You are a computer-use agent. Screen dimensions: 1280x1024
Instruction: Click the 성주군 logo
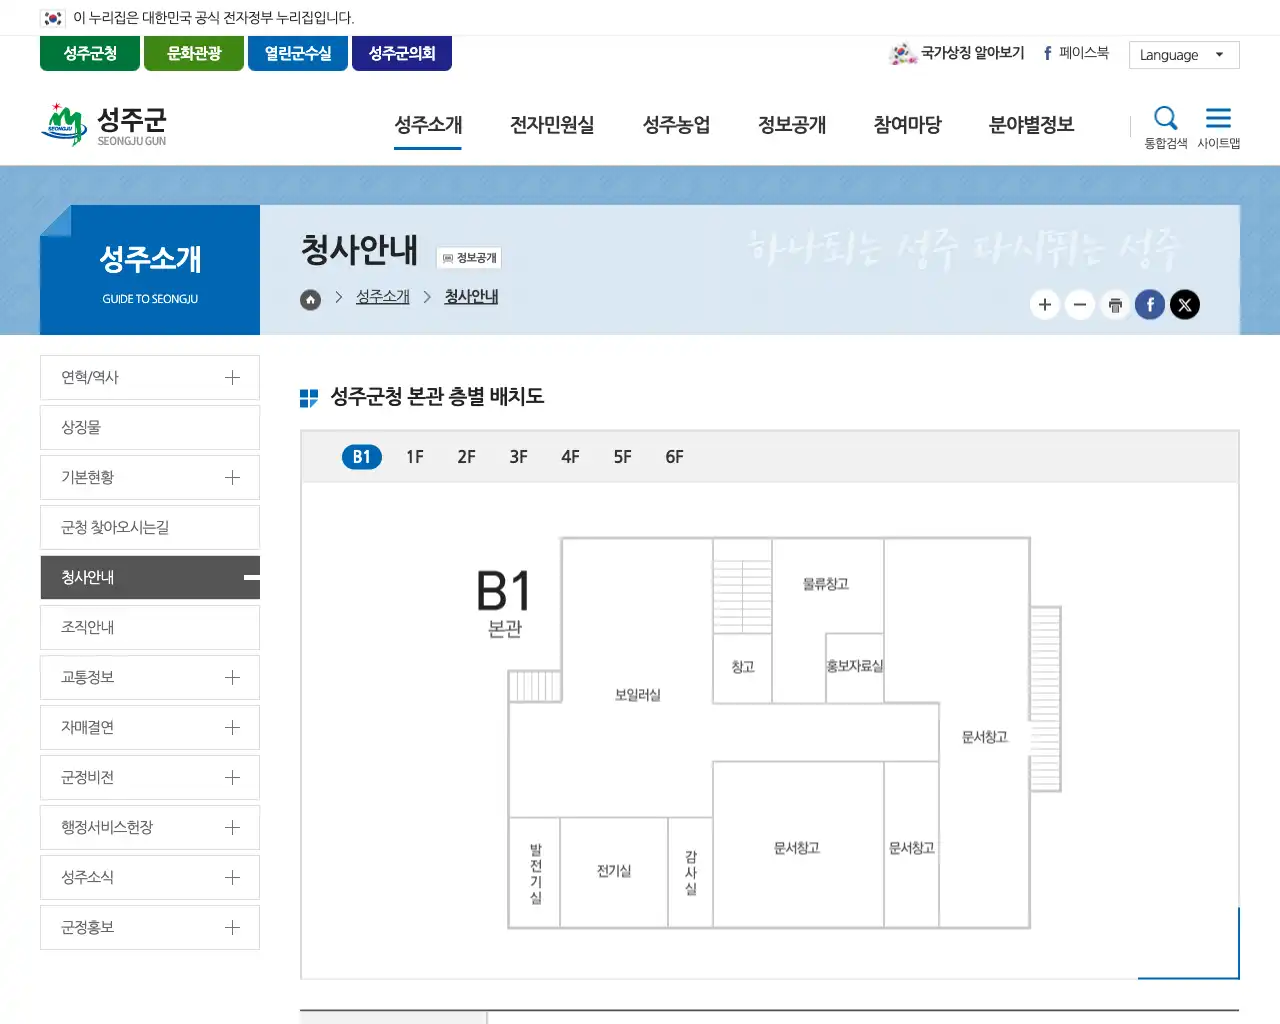[x=104, y=125]
